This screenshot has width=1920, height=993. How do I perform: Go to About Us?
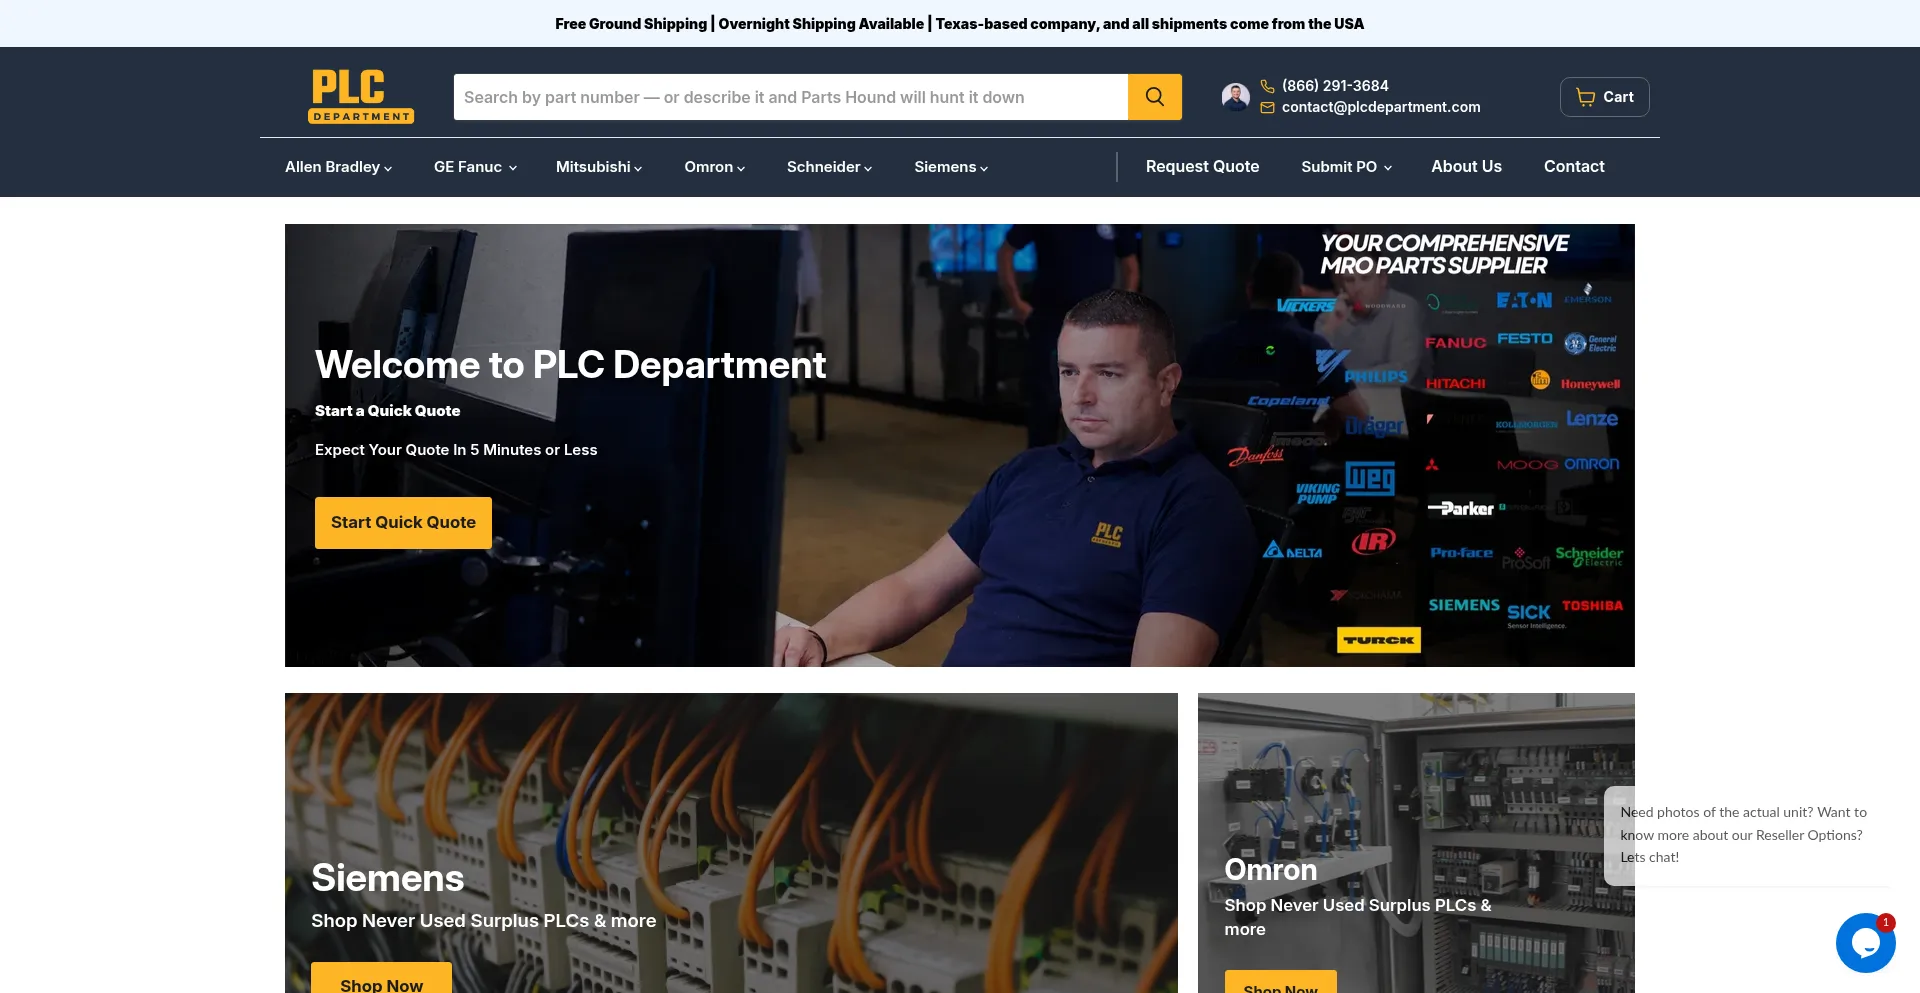tap(1466, 167)
